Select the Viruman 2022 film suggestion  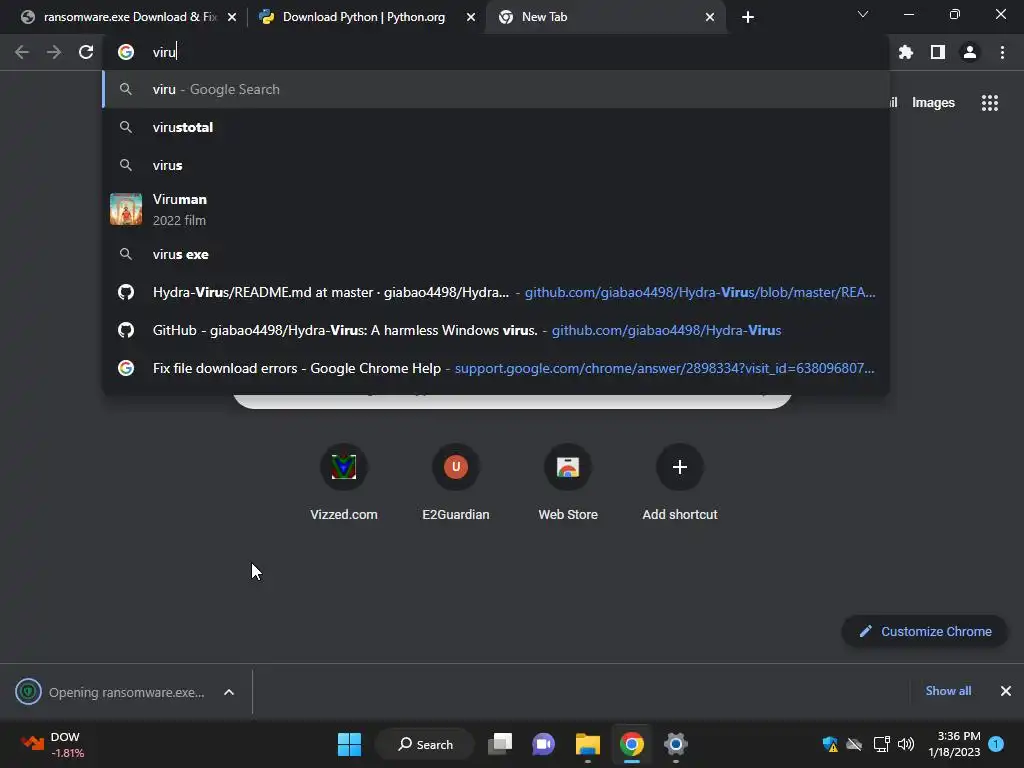coord(496,210)
